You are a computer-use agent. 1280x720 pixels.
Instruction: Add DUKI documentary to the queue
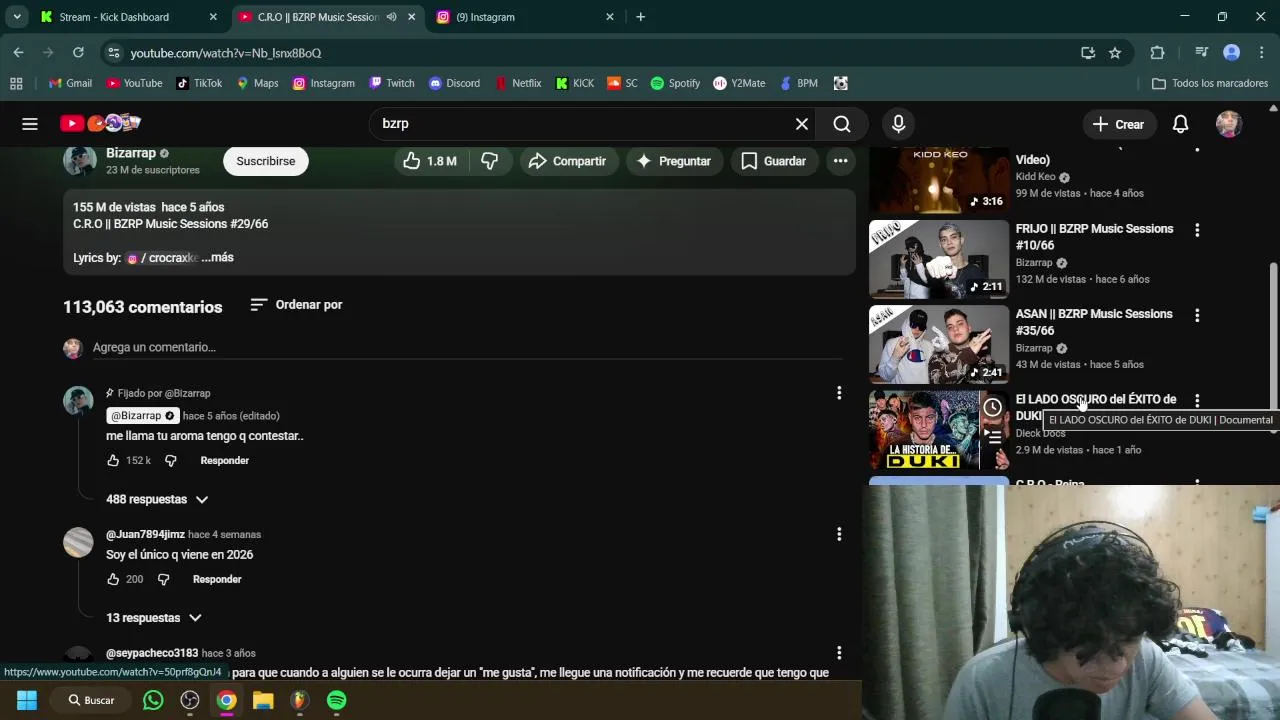point(992,435)
